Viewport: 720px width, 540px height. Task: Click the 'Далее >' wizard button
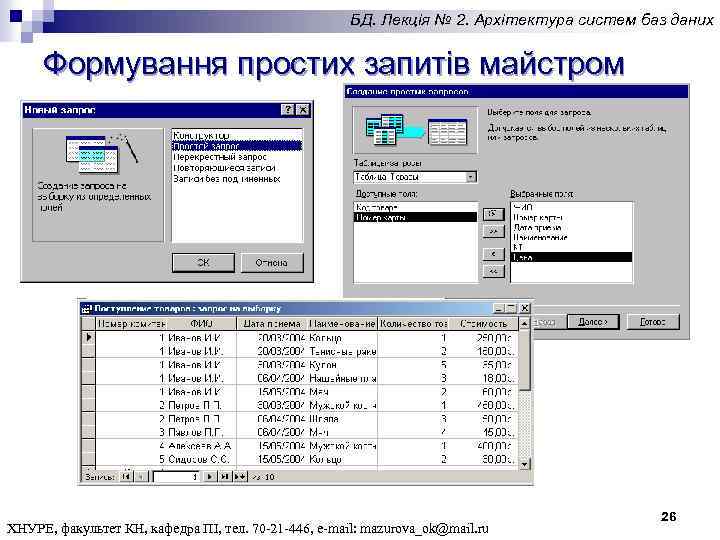[593, 322]
